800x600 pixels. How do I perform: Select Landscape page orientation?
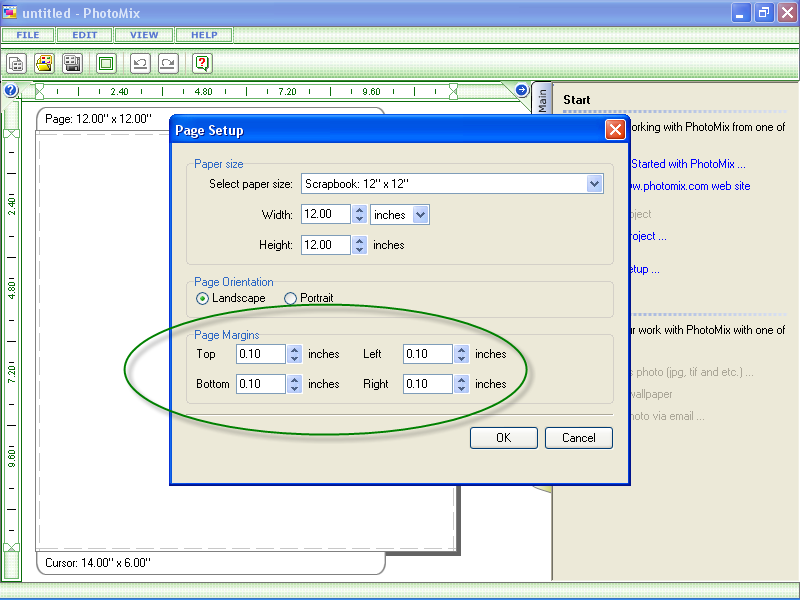[202, 298]
